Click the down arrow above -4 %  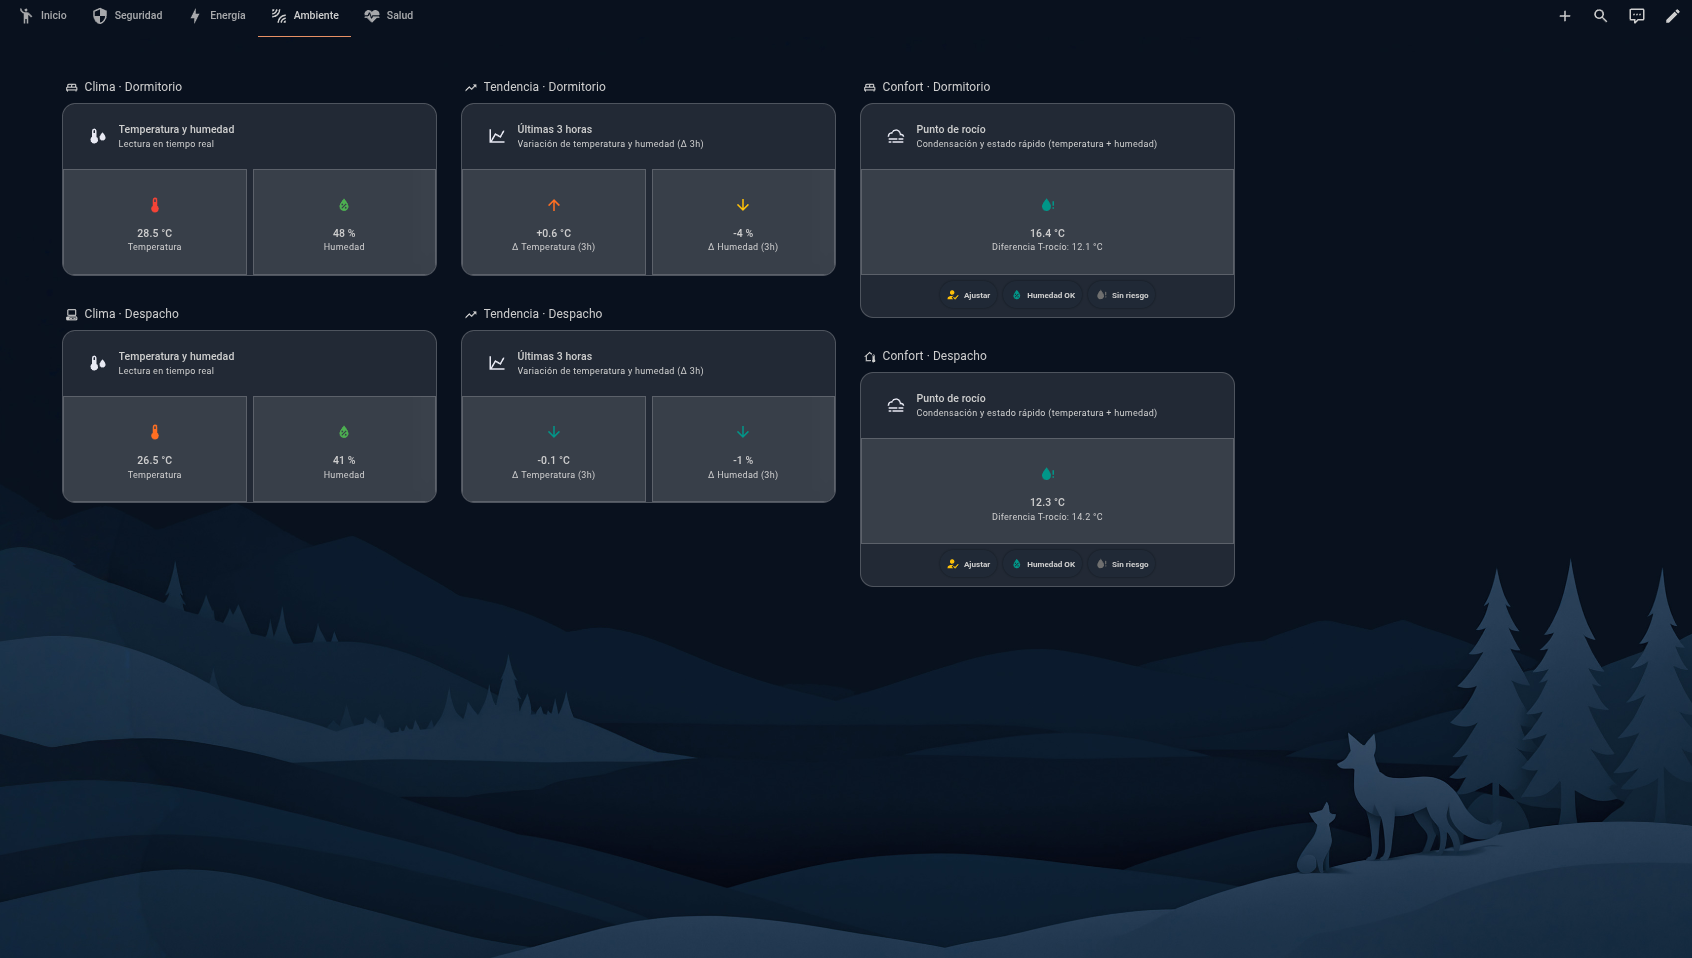(743, 205)
